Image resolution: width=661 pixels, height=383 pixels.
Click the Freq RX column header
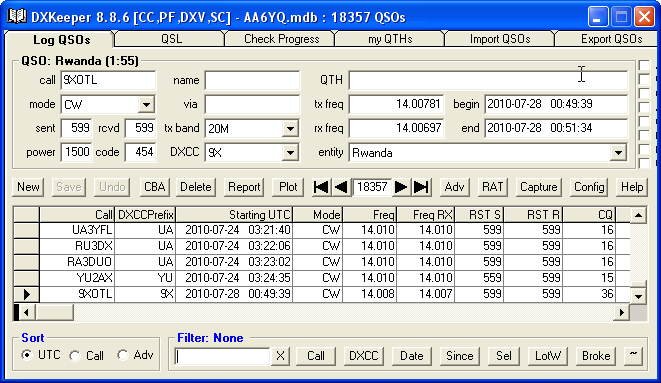[425, 215]
